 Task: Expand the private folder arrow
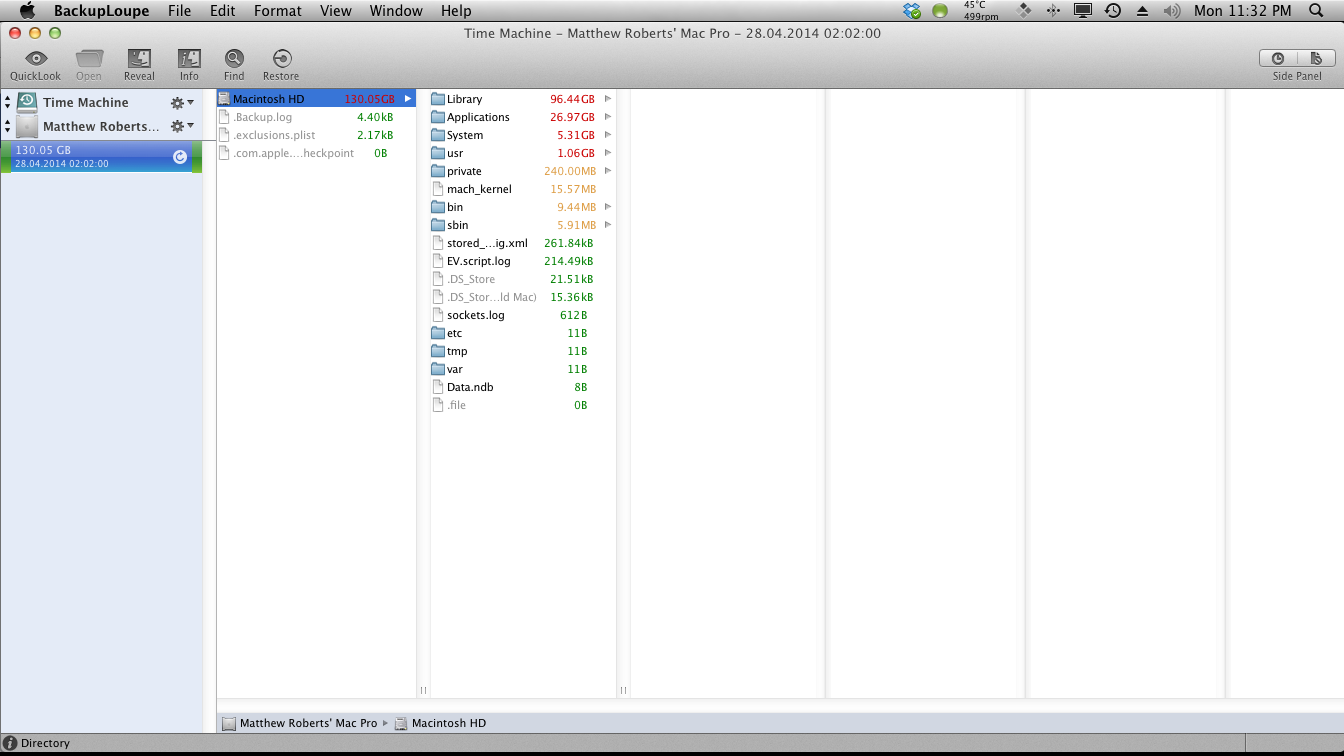[608, 171]
